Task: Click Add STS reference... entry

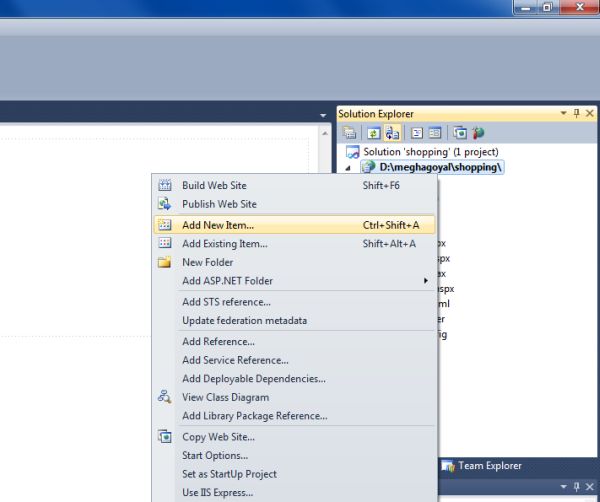Action: (x=294, y=302)
